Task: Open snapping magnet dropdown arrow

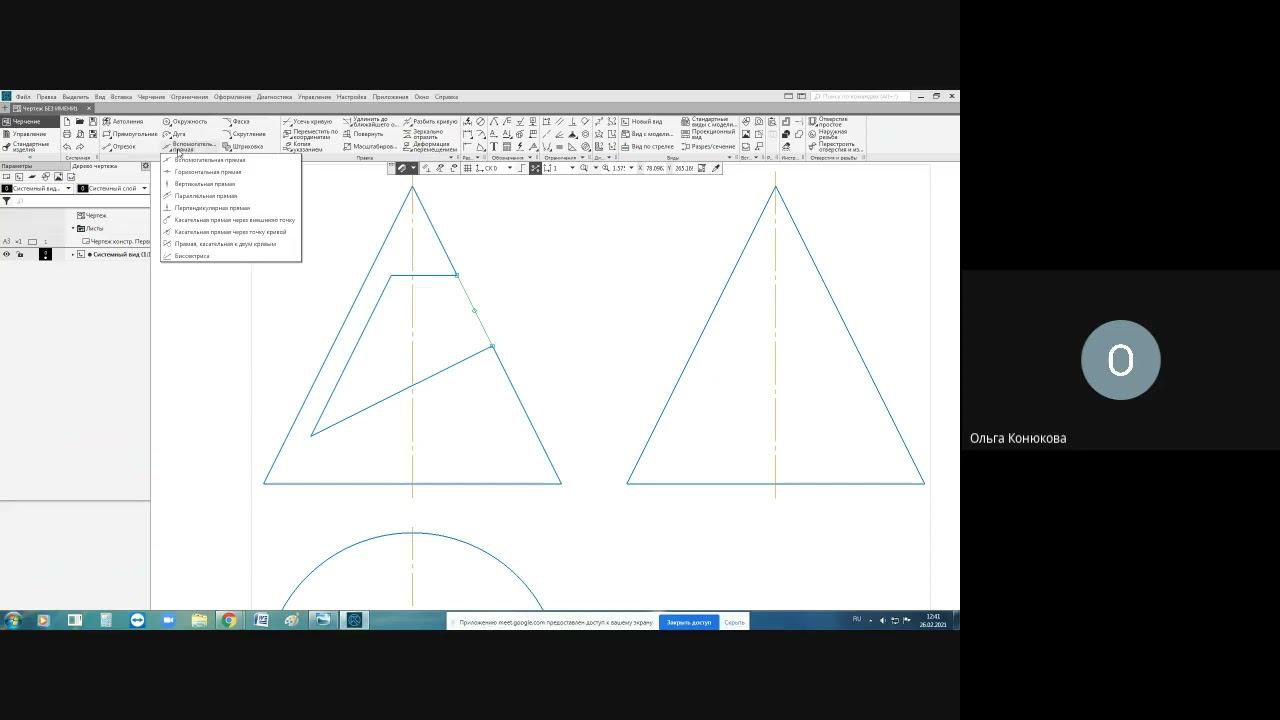Action: [413, 168]
